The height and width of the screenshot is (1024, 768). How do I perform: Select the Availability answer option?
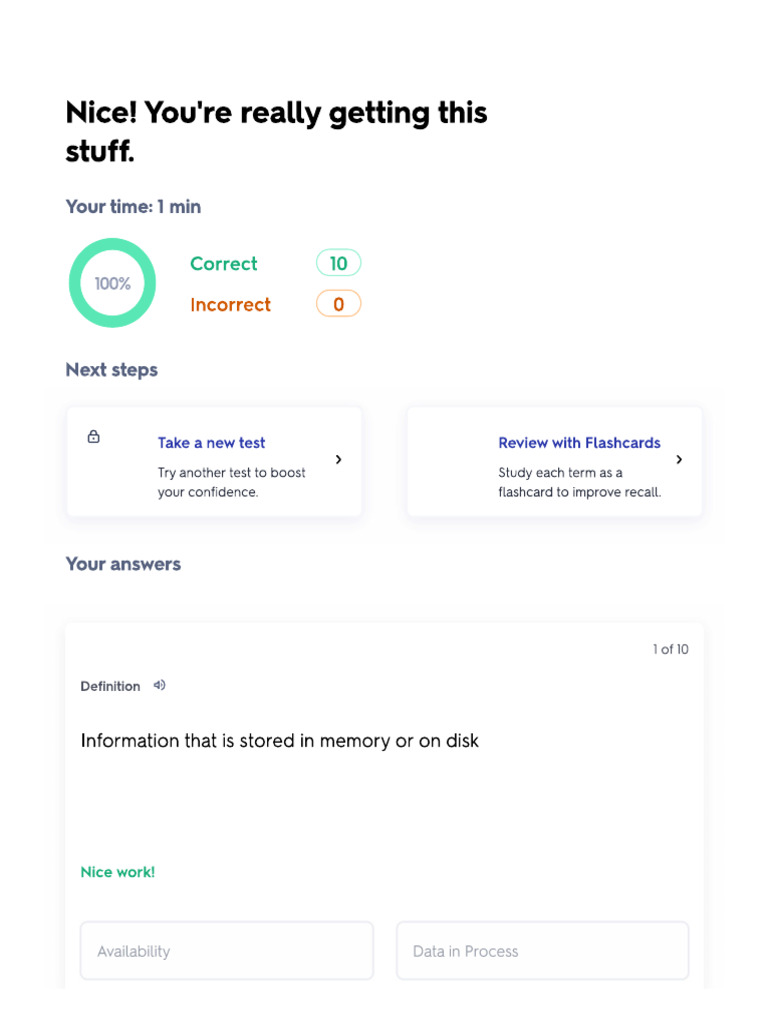[x=227, y=951]
